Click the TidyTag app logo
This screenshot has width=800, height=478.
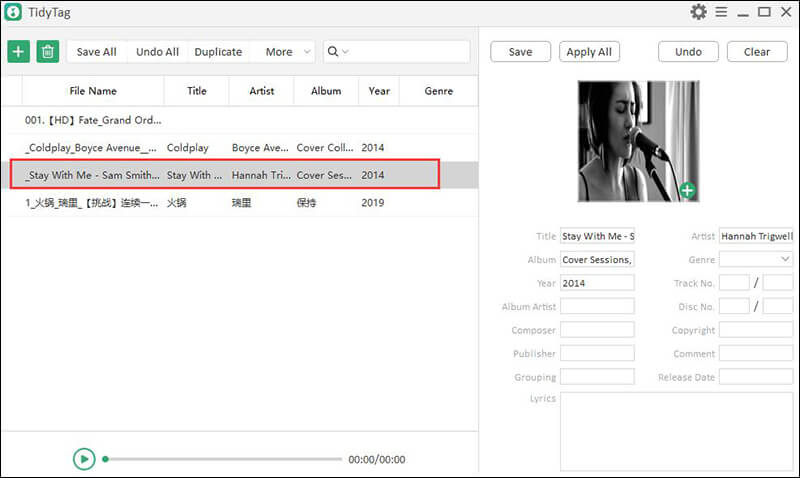13,12
